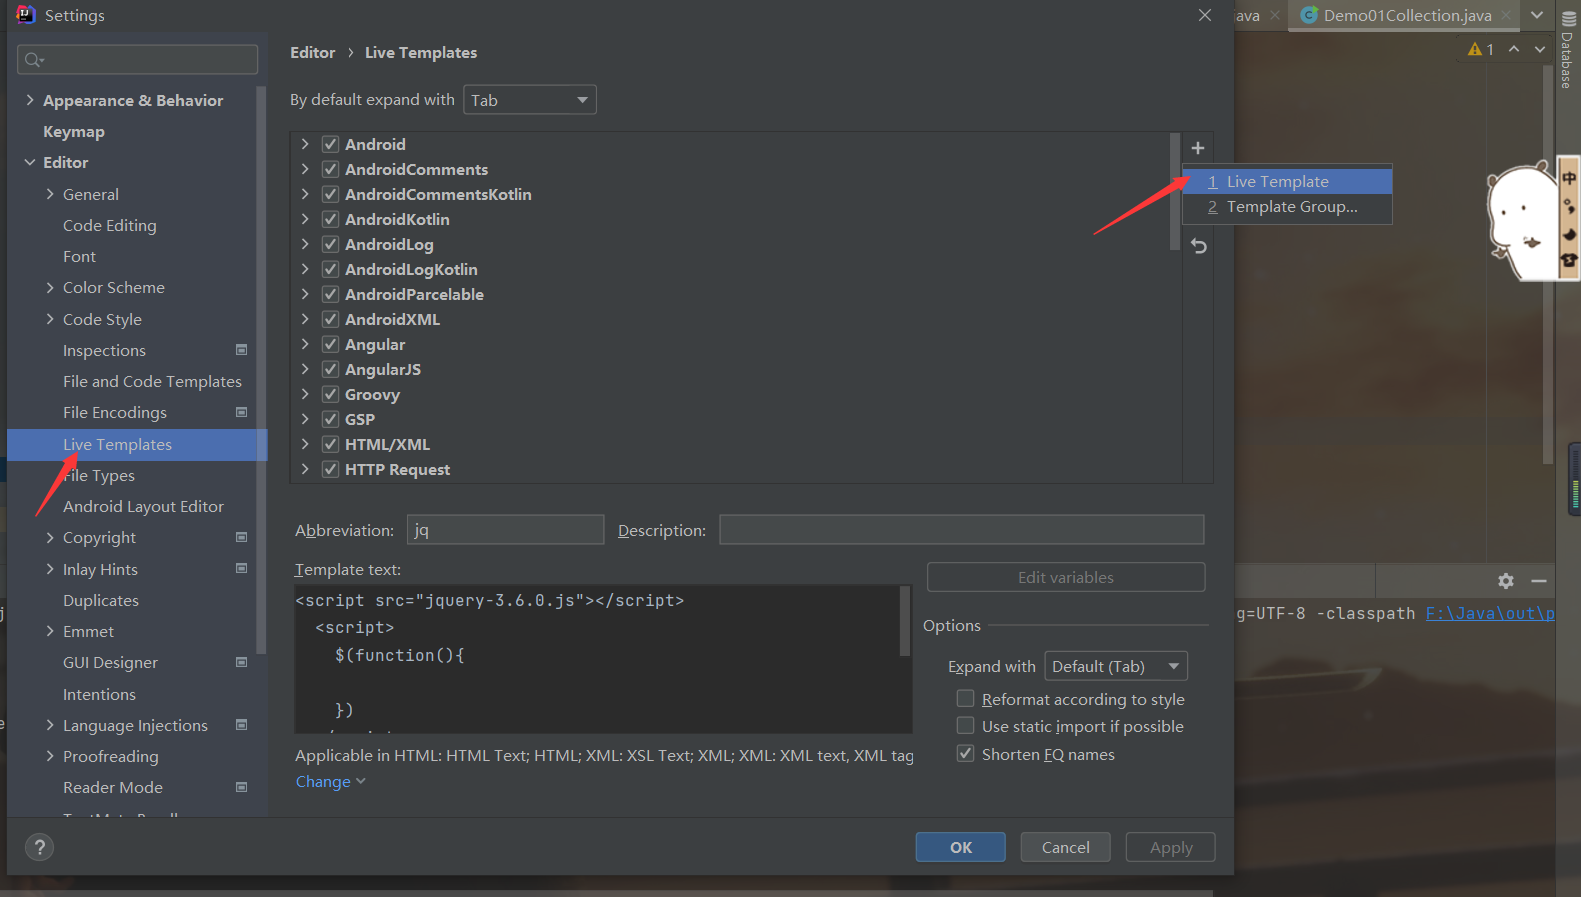Click the Abbreviation input field
This screenshot has height=897, width=1581.
(505, 530)
